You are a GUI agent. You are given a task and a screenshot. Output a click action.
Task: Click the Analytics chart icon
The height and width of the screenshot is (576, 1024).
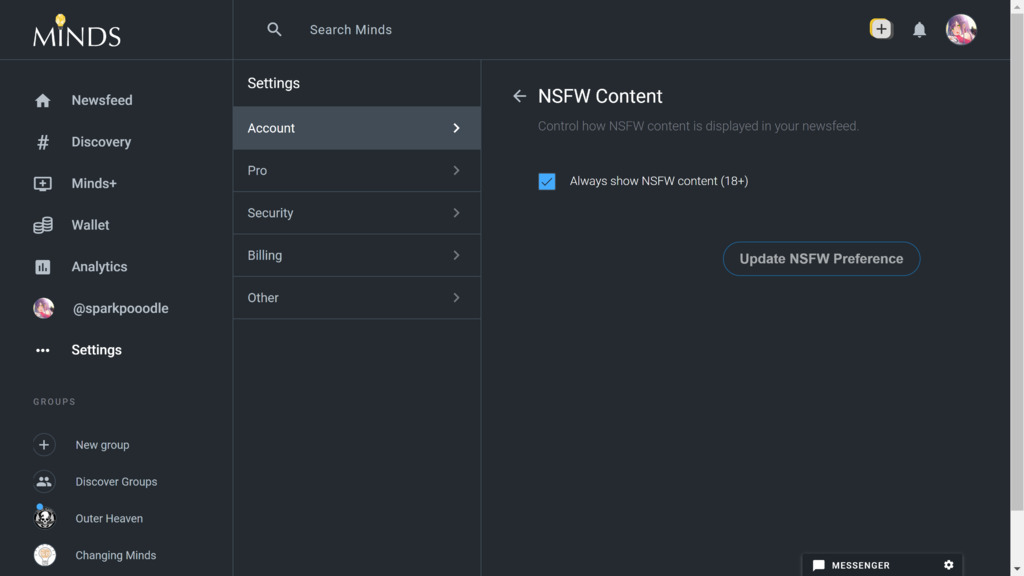point(42,267)
